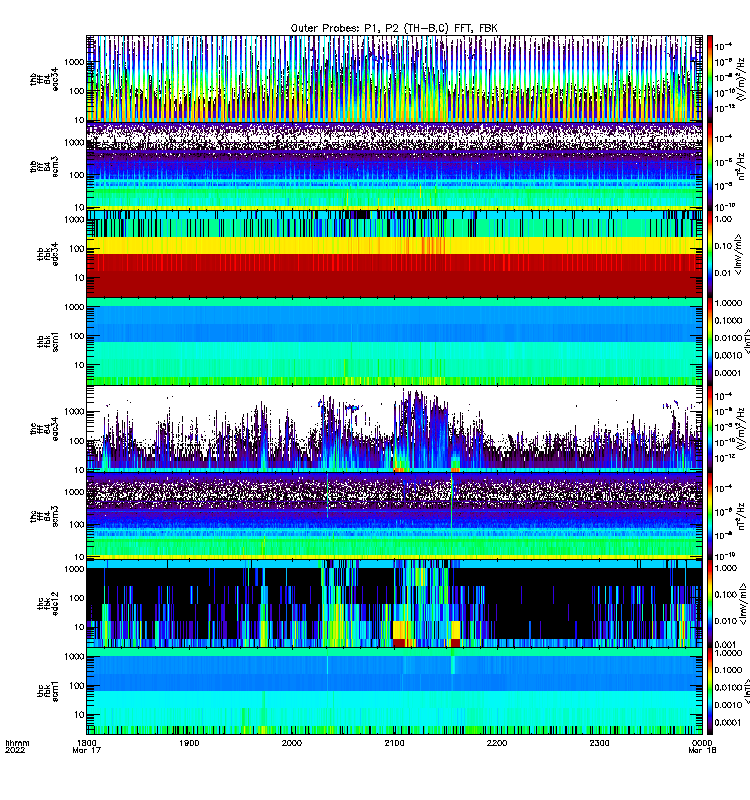Click the bottom thc fbk scm1 panel

click(394, 691)
